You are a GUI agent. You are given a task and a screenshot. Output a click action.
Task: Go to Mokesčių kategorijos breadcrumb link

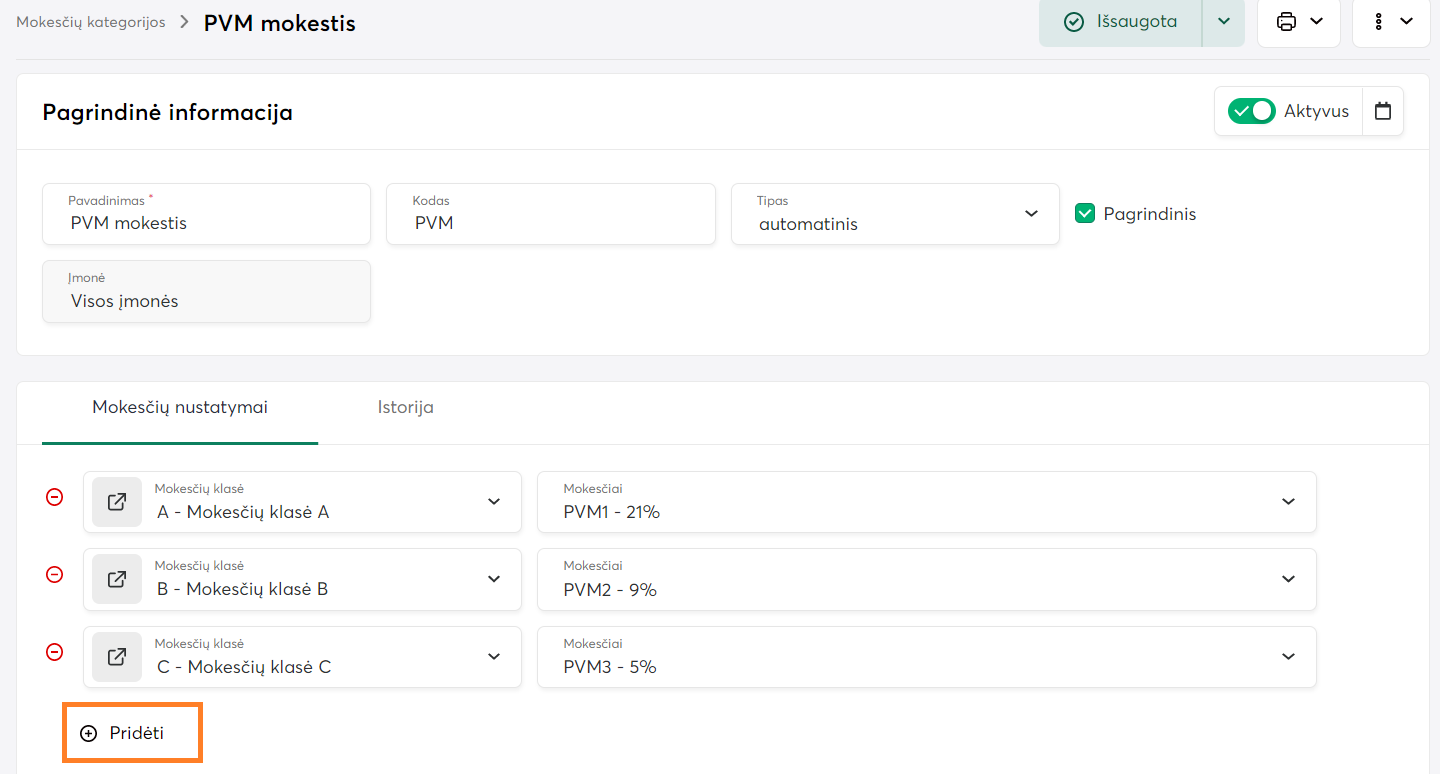(91, 22)
